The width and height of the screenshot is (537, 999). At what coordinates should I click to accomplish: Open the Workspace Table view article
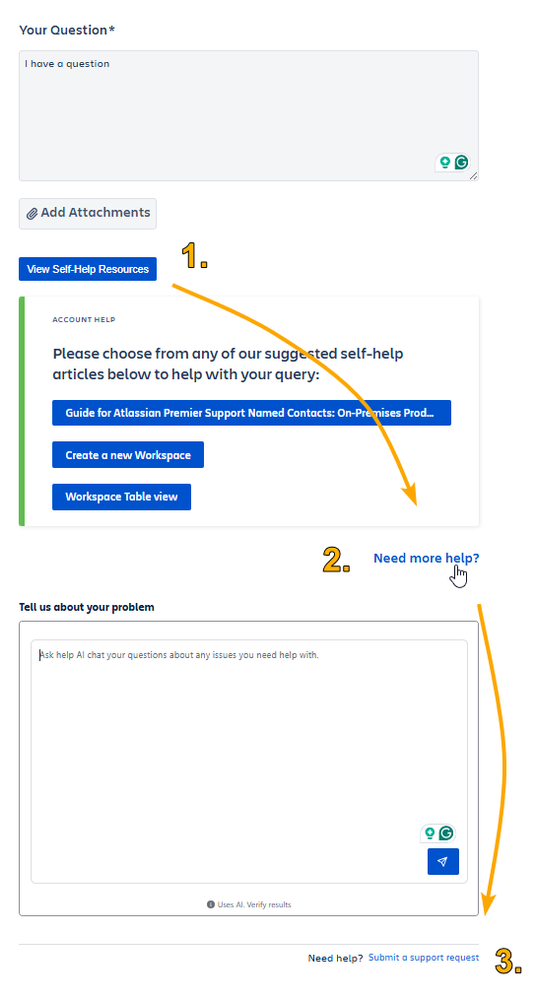click(x=122, y=497)
